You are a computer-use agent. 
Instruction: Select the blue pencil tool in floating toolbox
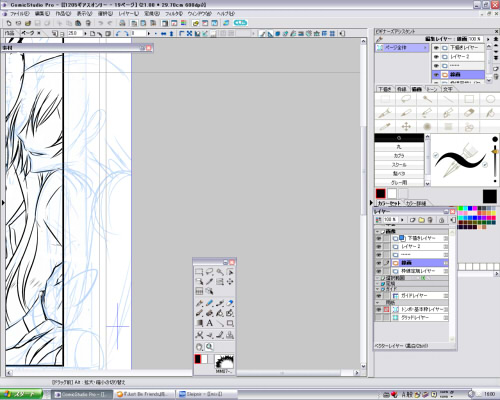click(209, 303)
